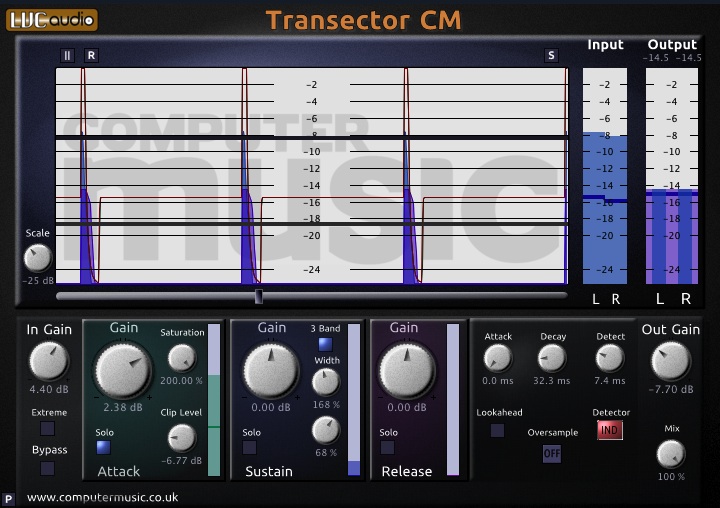Toggle the Oversample OFF button
The image size is (720, 508).
pos(552,454)
